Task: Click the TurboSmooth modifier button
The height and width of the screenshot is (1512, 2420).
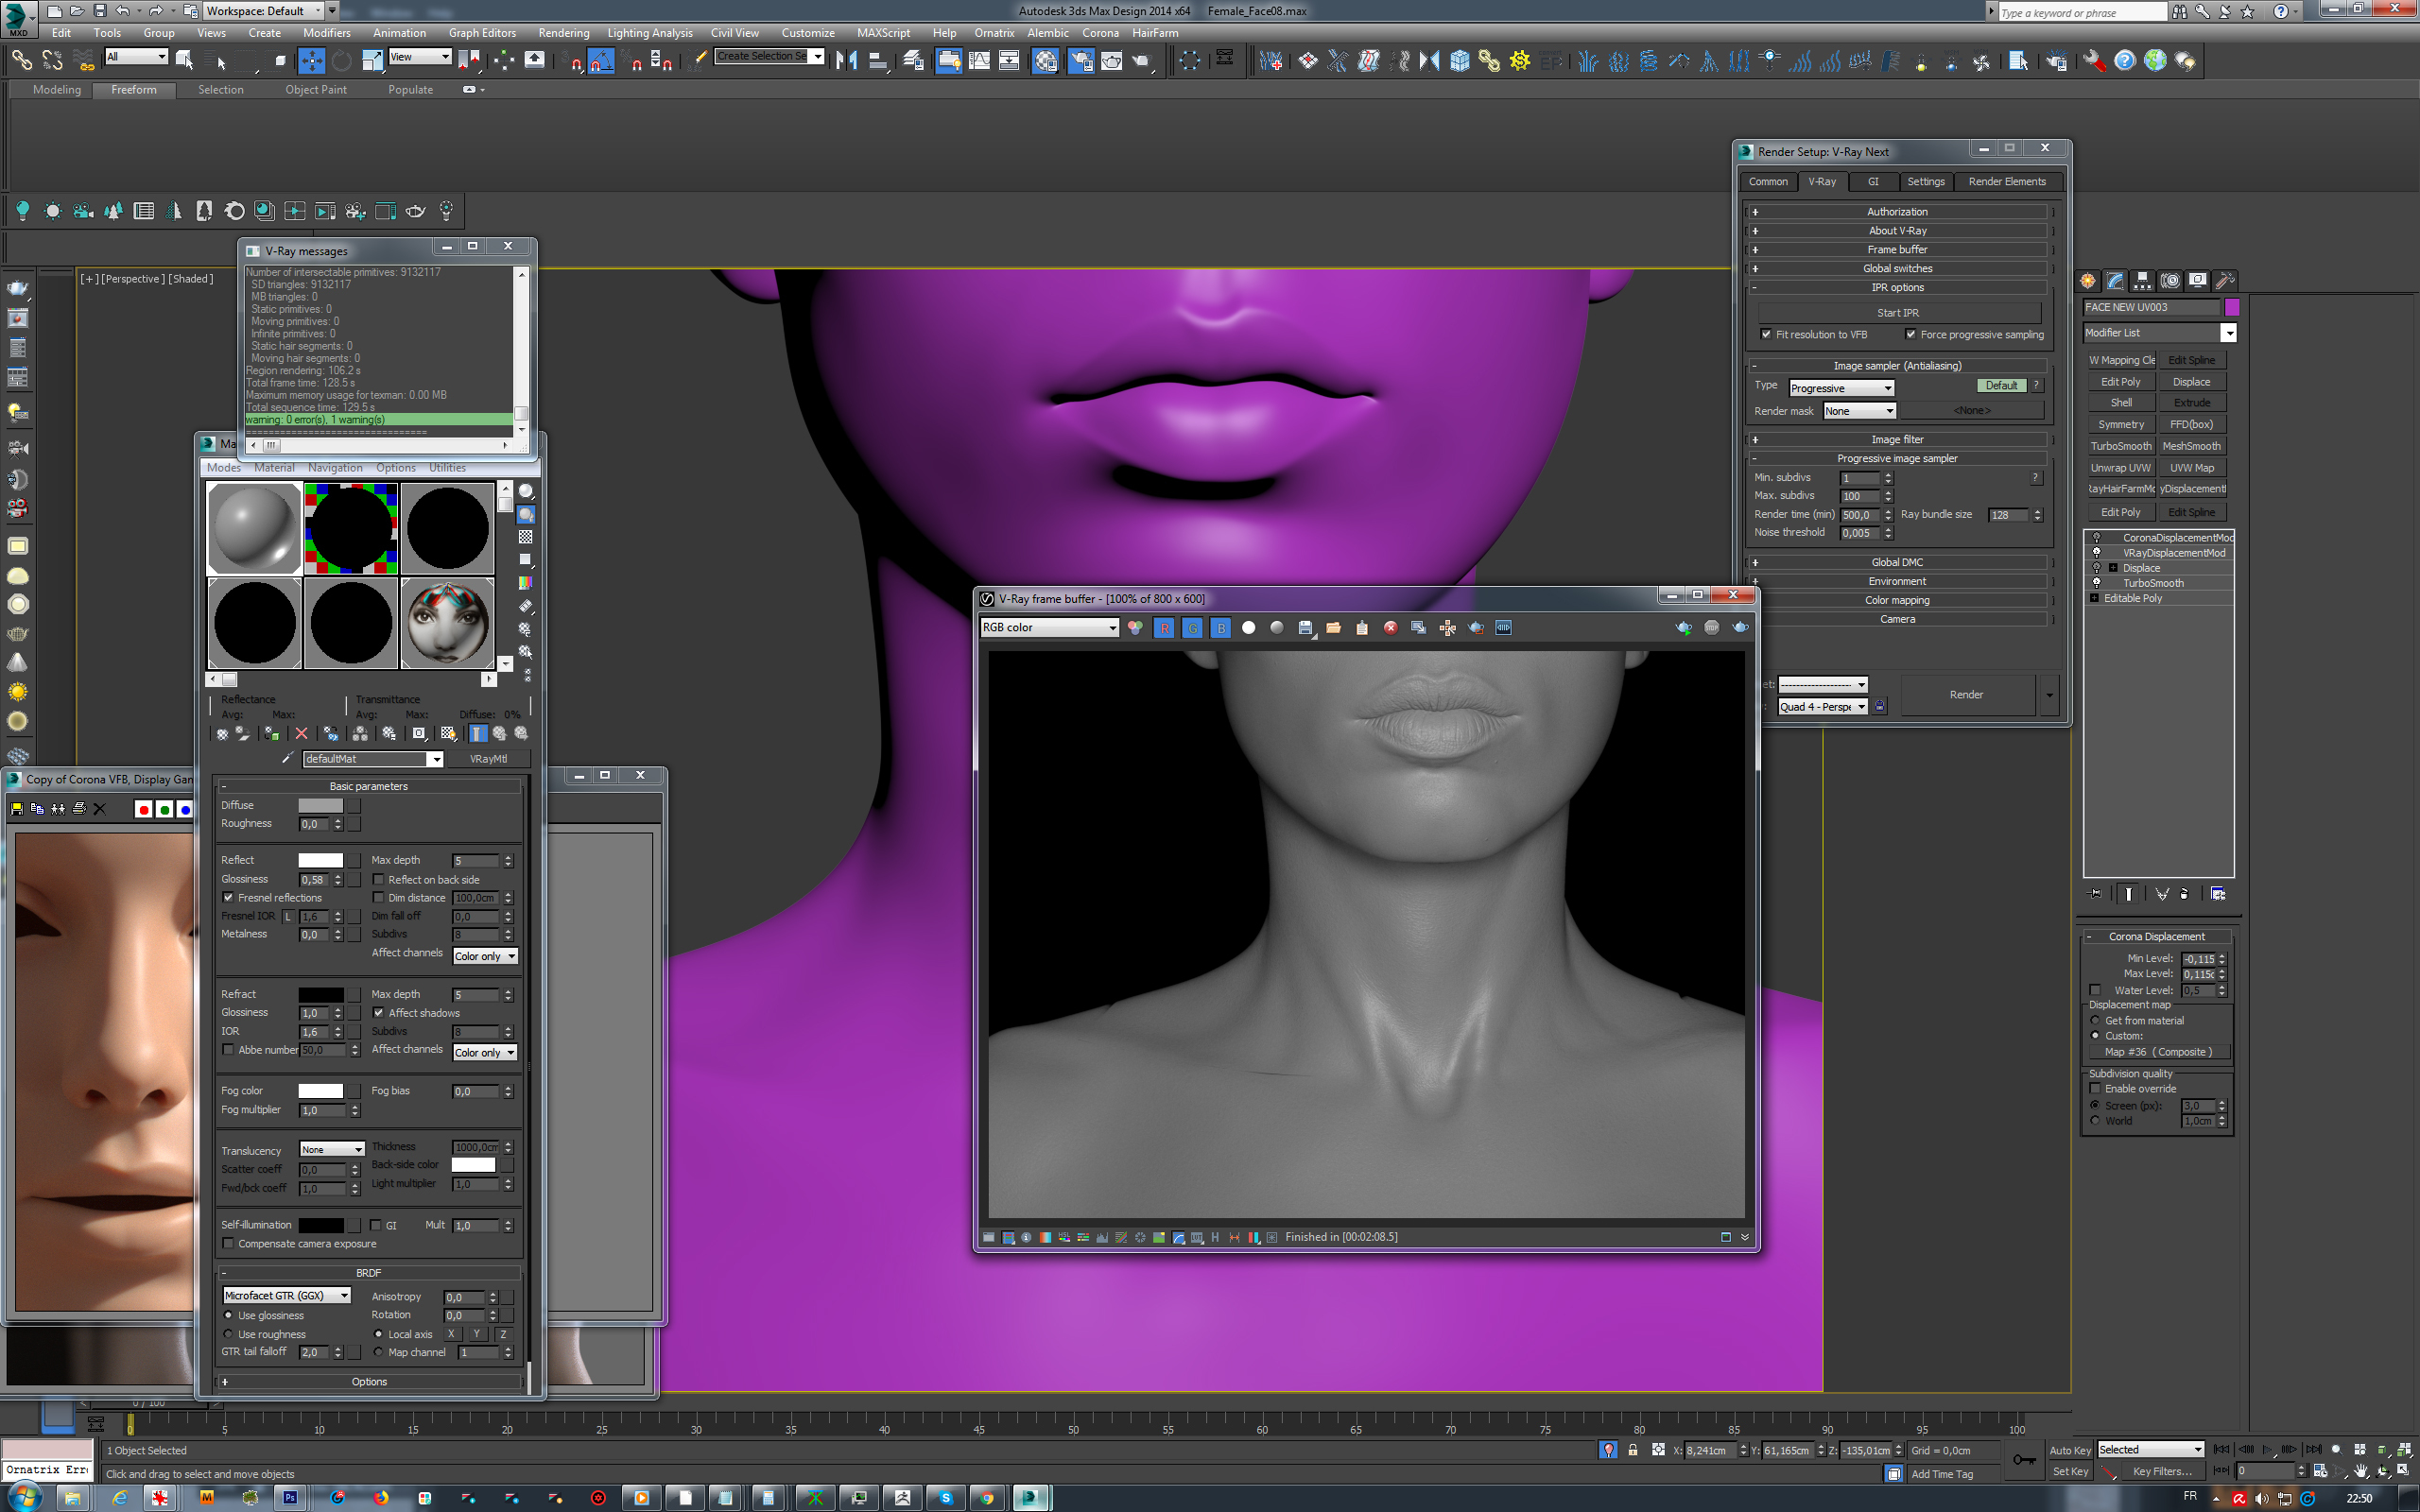Action: [2120, 446]
